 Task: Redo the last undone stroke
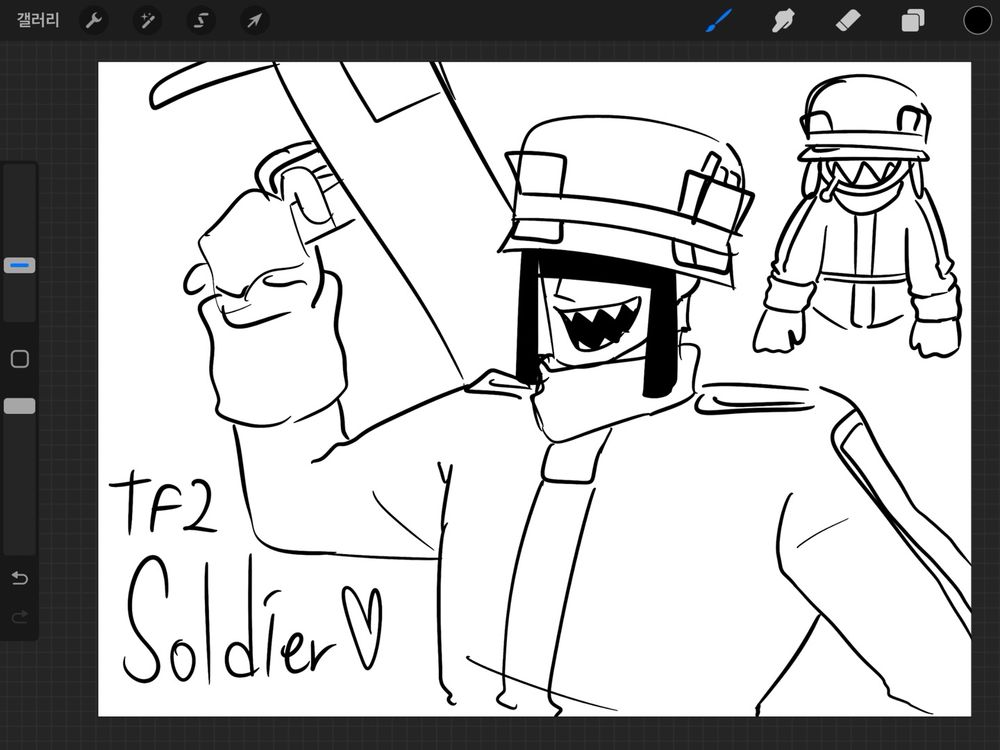(20, 617)
